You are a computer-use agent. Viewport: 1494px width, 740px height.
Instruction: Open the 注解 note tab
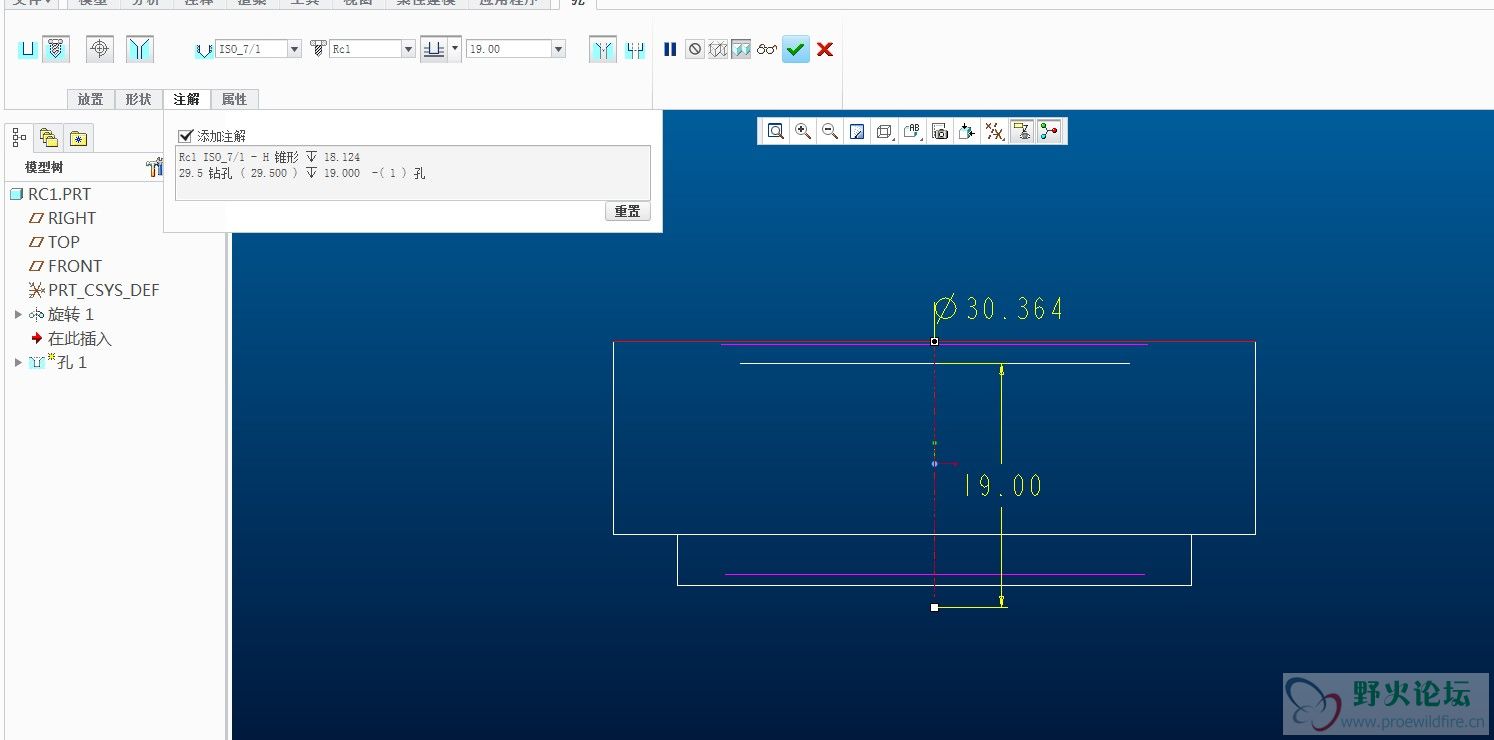pyautogui.click(x=186, y=99)
